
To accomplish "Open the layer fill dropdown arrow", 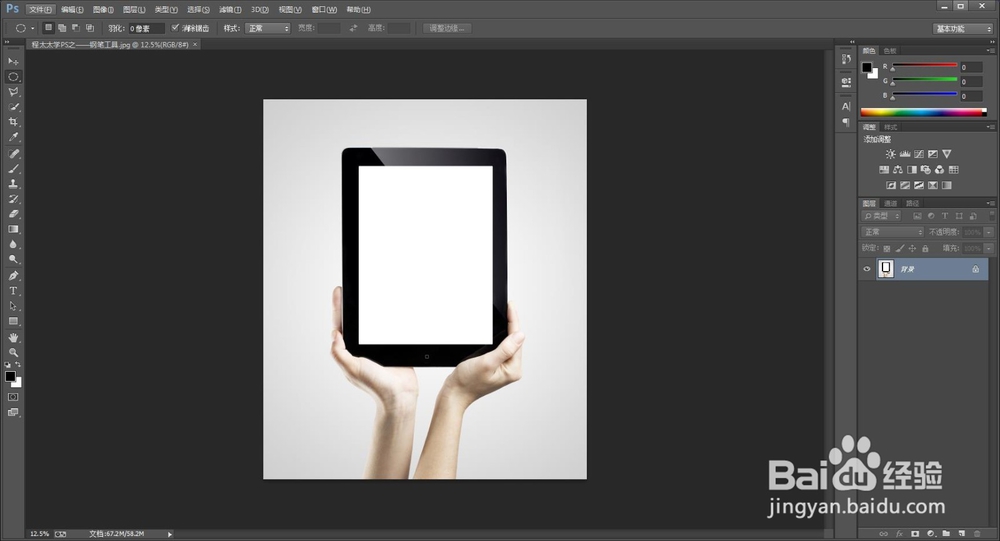I will point(989,248).
